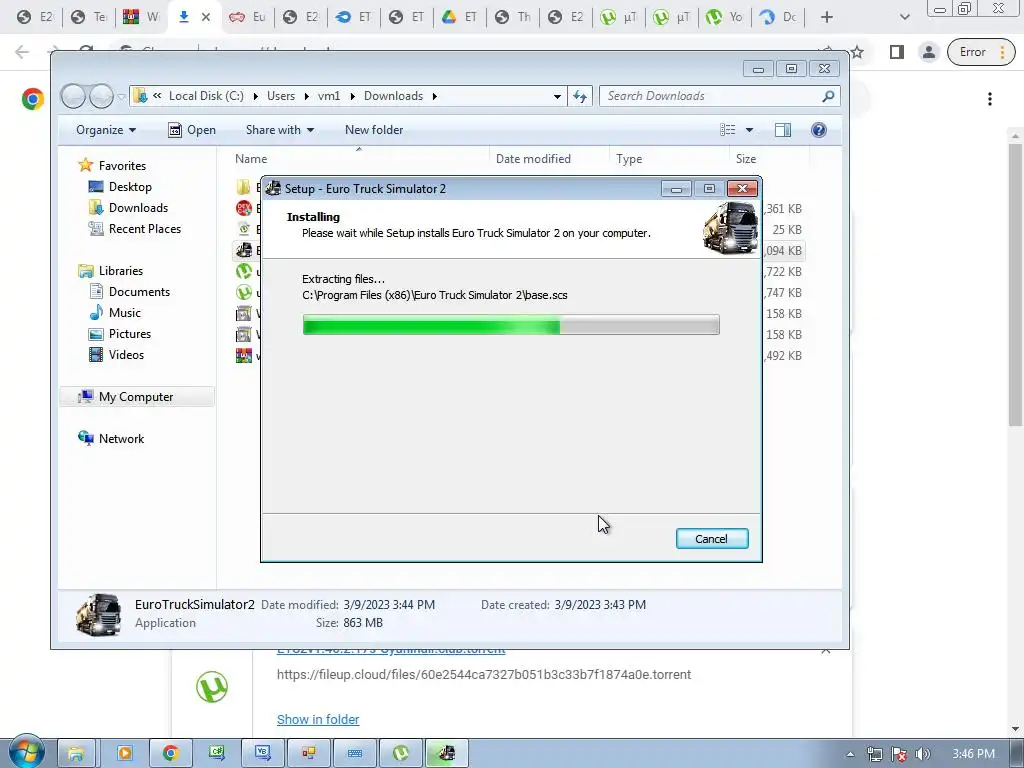Click the green installation progress bar

(511, 325)
